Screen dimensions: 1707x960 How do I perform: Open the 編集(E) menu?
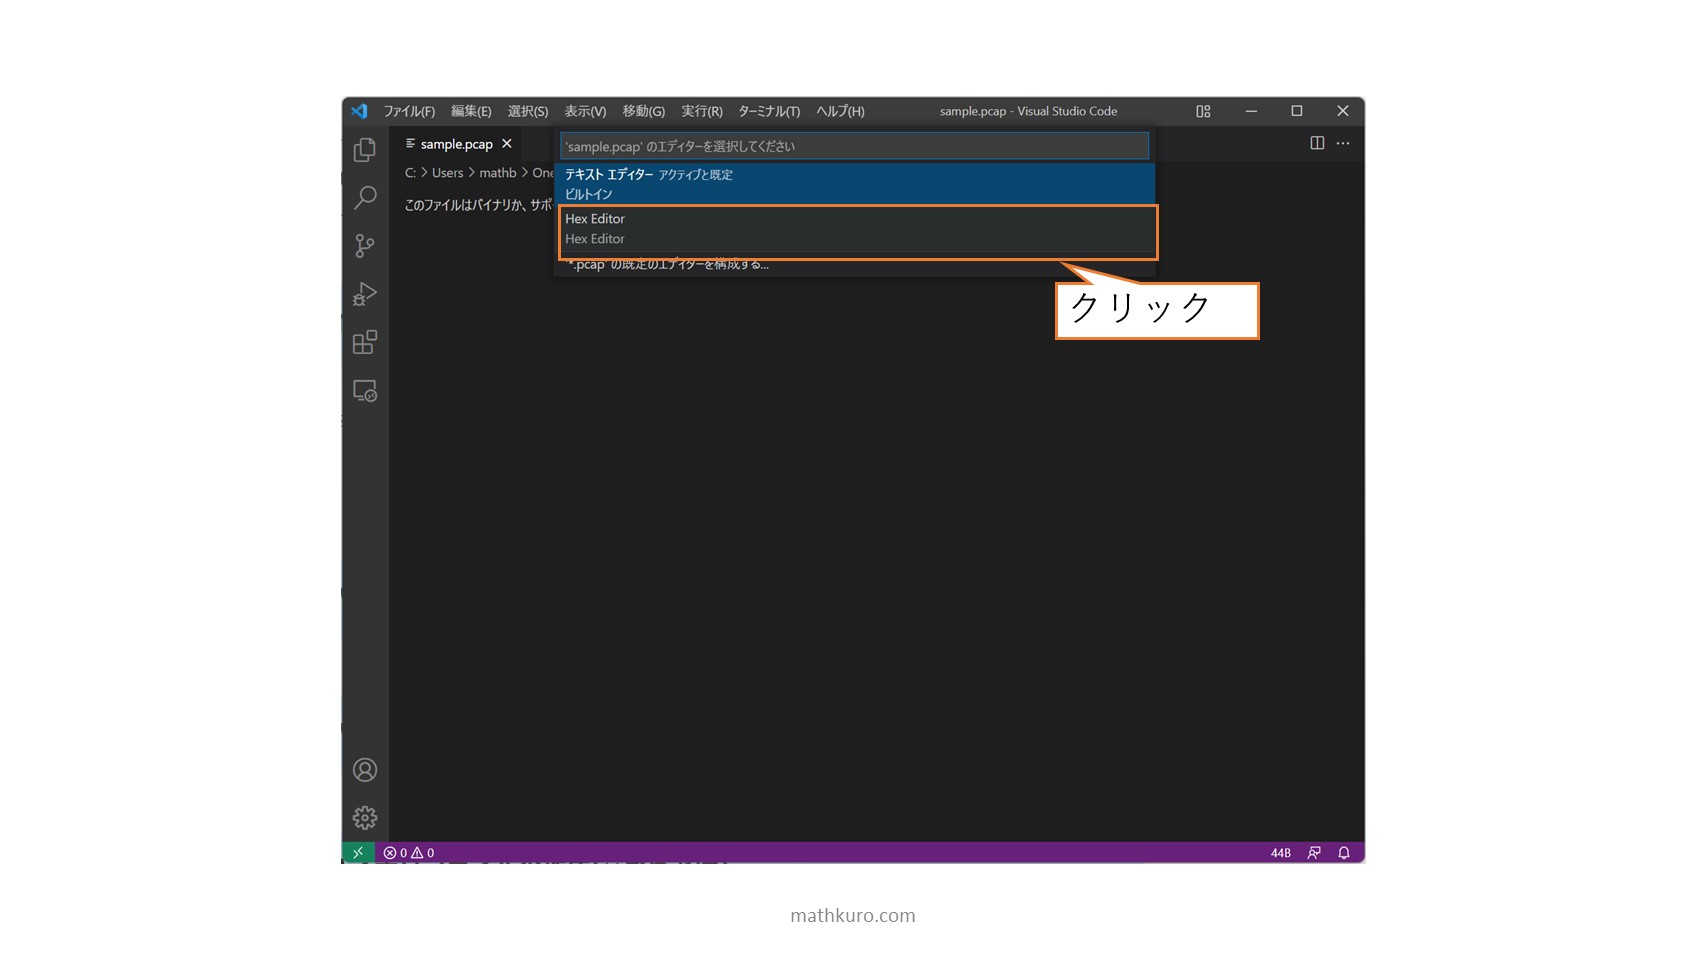tap(471, 111)
